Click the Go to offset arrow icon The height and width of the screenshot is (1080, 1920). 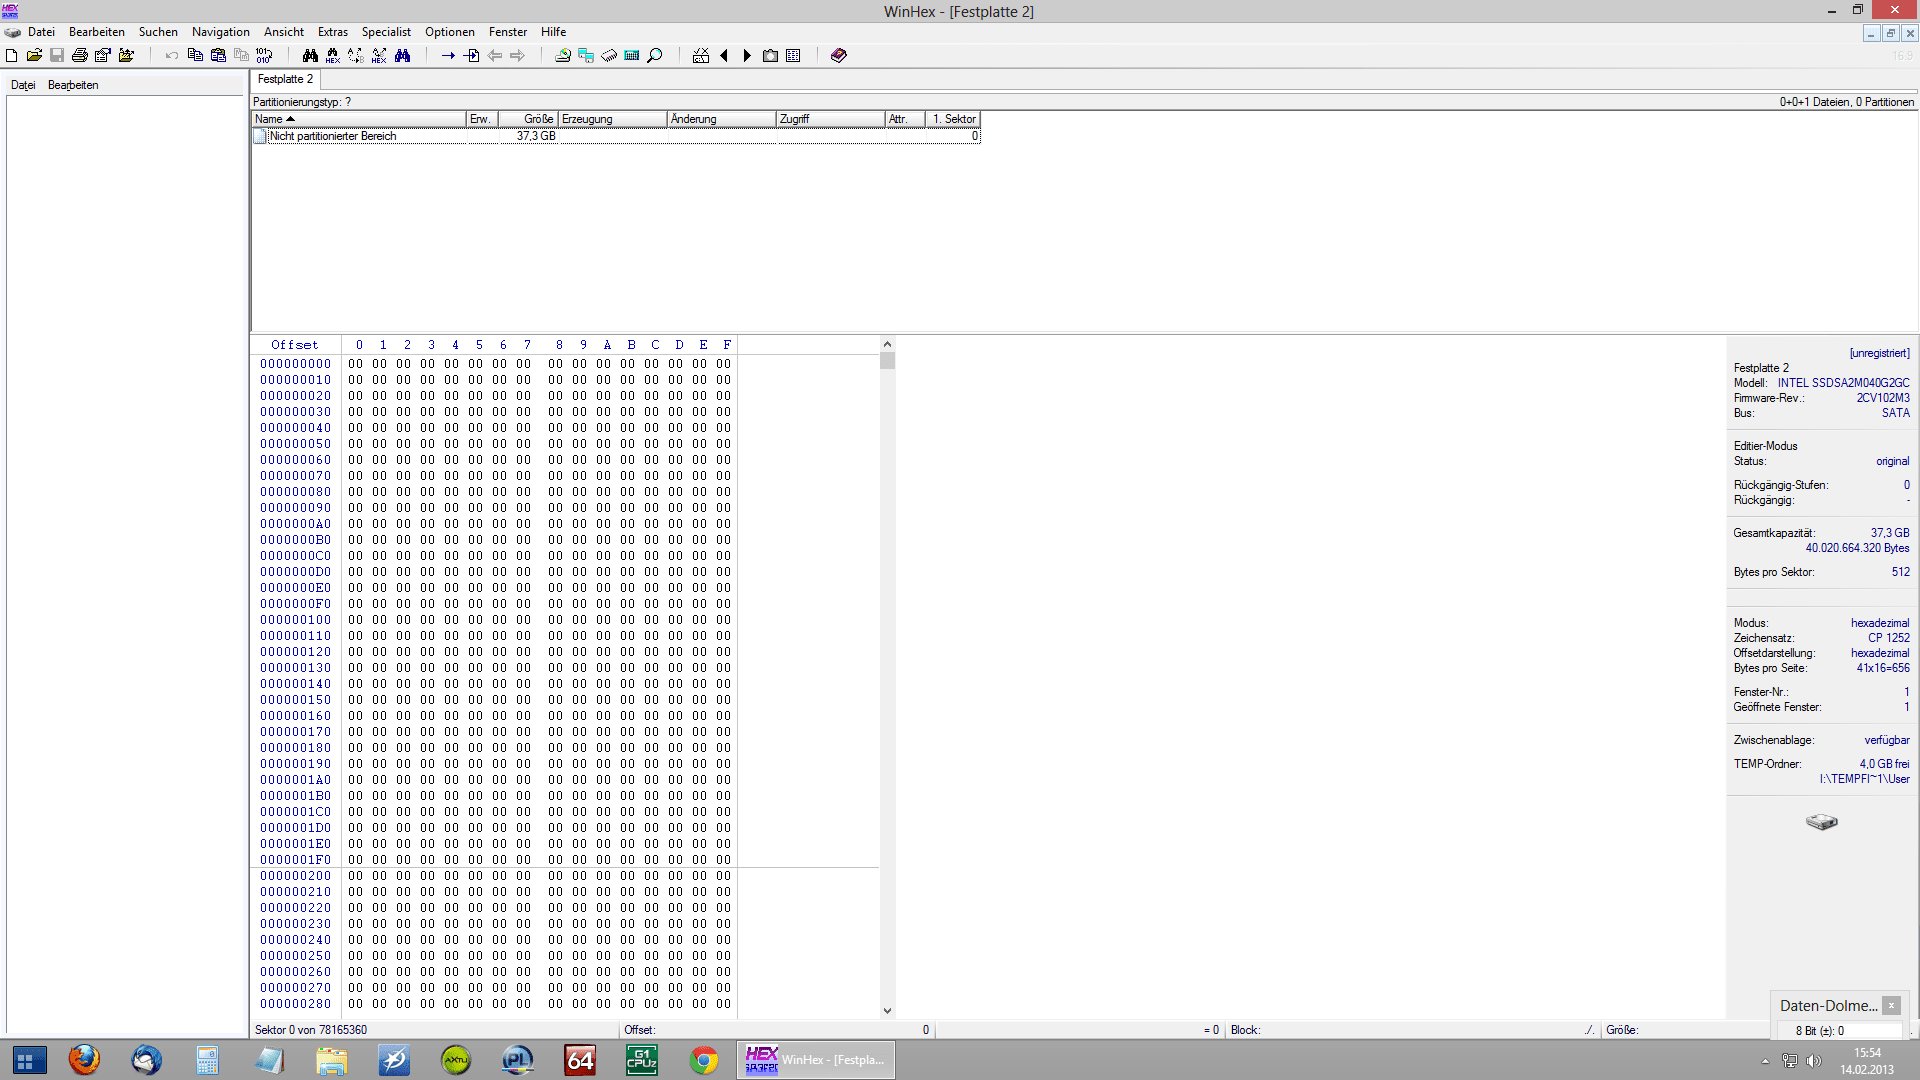[x=448, y=56]
